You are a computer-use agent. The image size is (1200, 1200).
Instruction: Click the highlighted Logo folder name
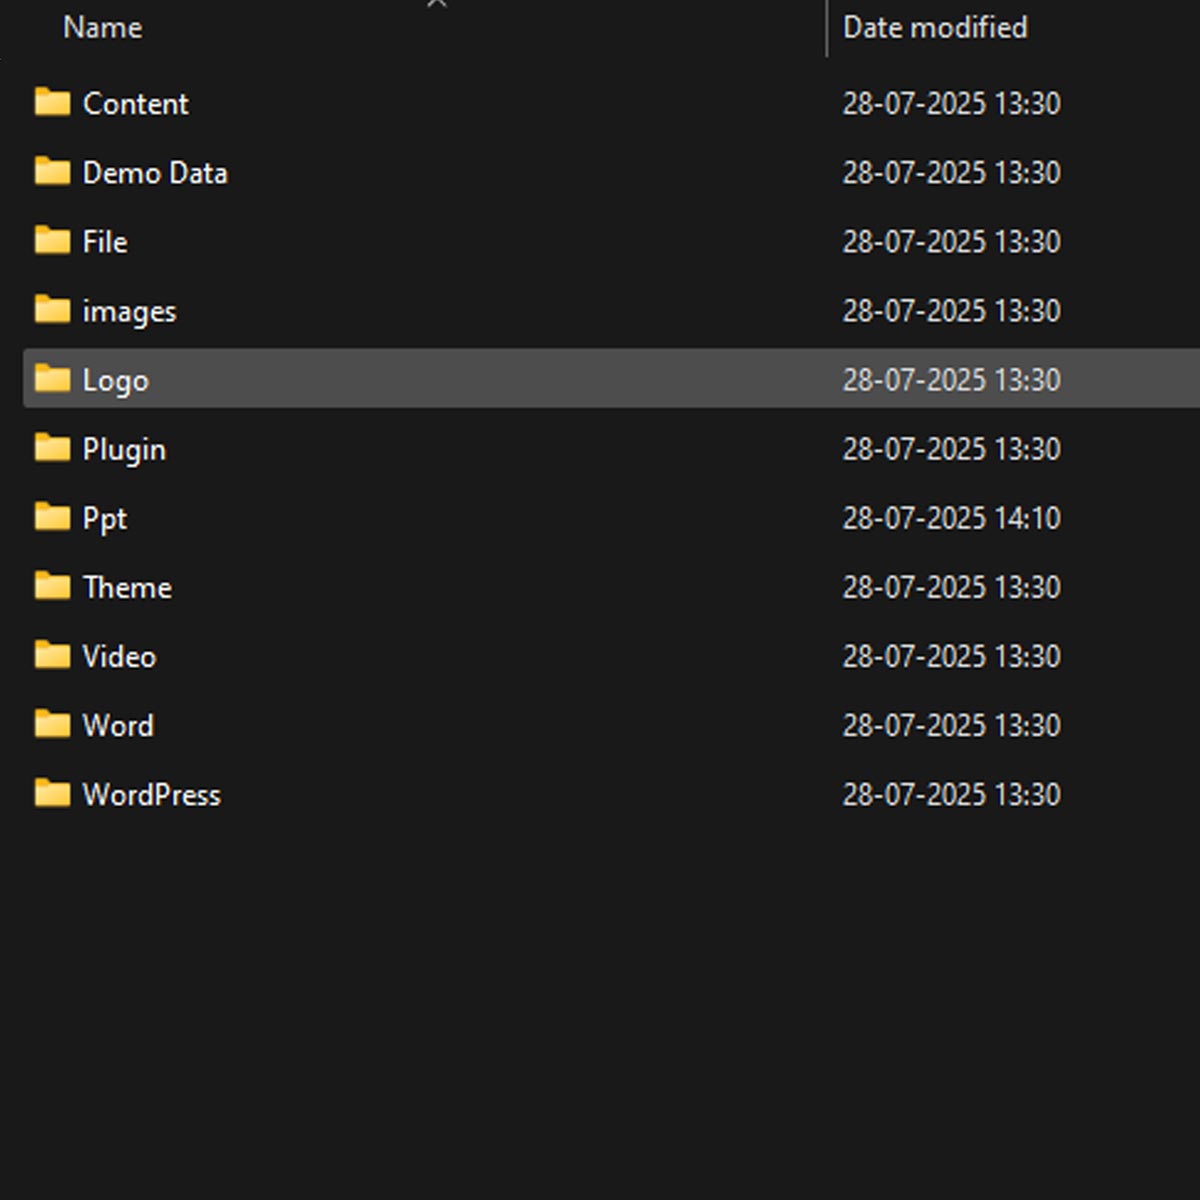pyautogui.click(x=115, y=380)
